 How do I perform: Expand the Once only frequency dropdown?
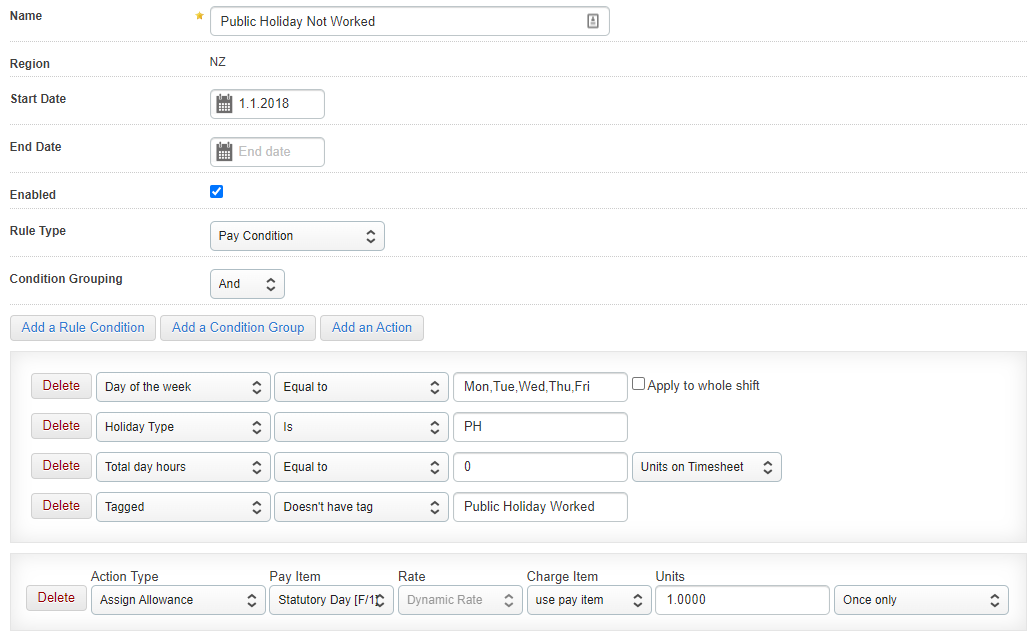pos(920,600)
